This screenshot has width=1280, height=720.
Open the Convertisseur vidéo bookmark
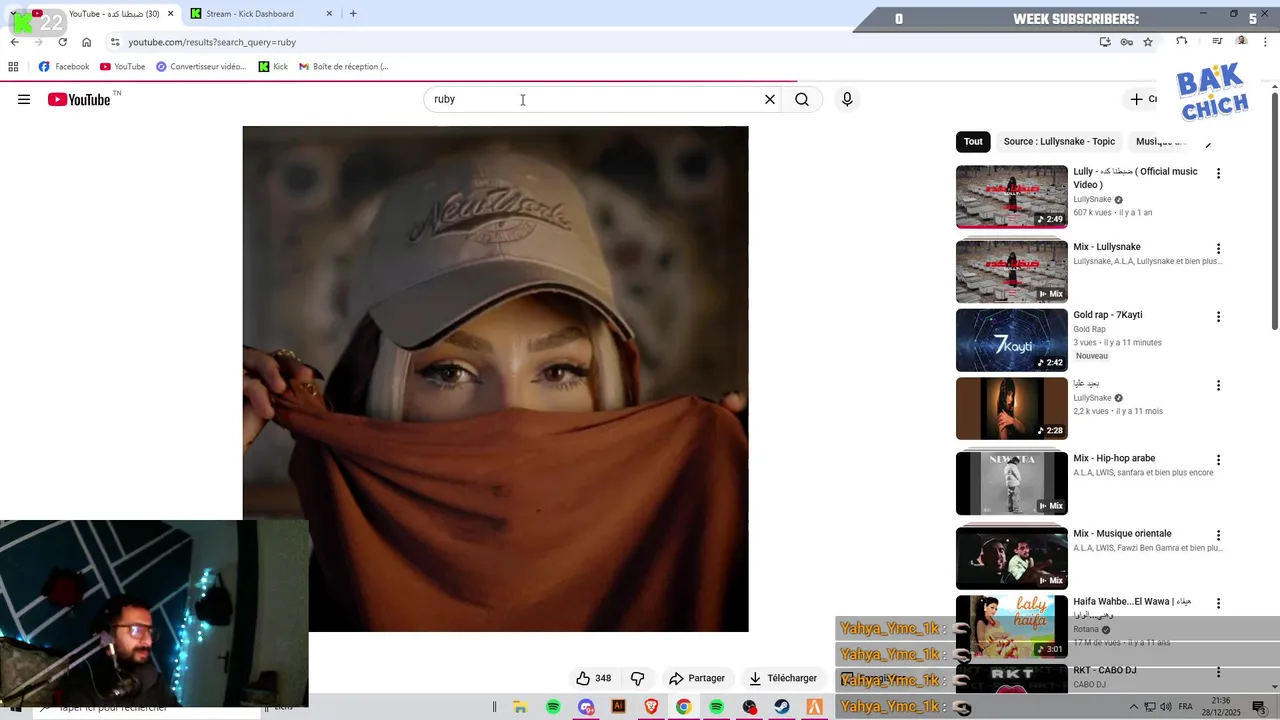pos(201,67)
